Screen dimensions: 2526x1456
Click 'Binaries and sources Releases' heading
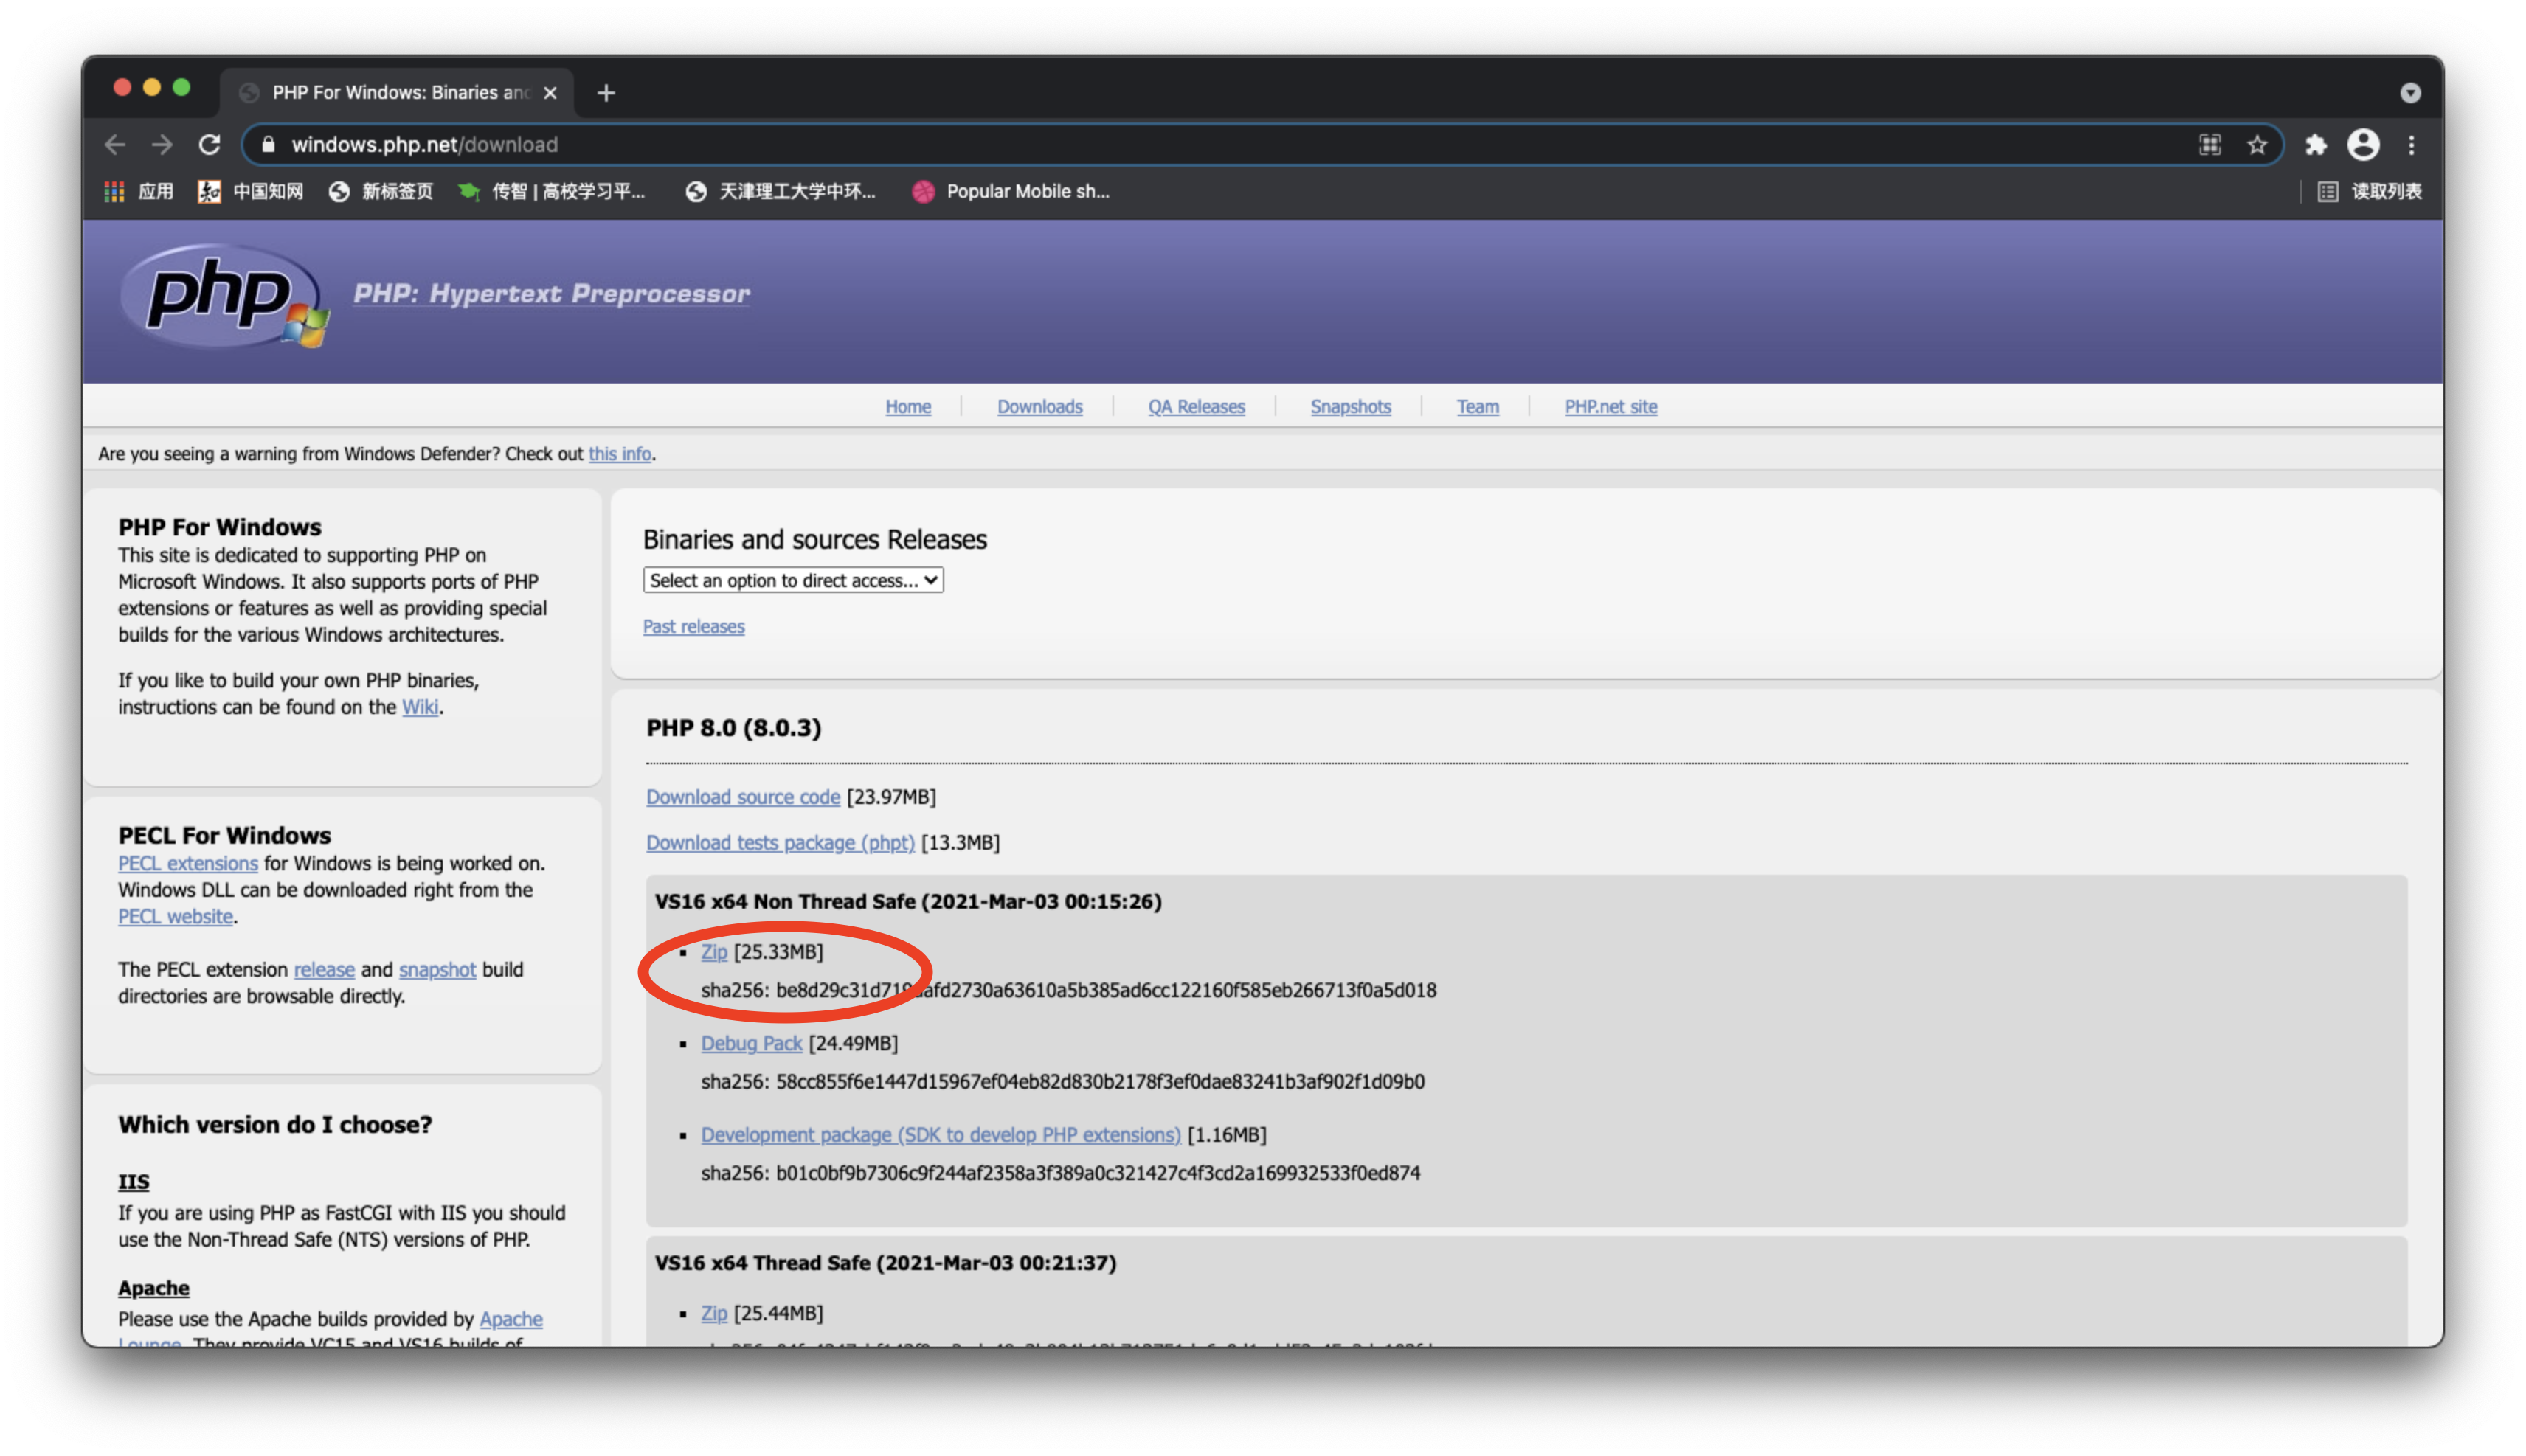(x=815, y=540)
